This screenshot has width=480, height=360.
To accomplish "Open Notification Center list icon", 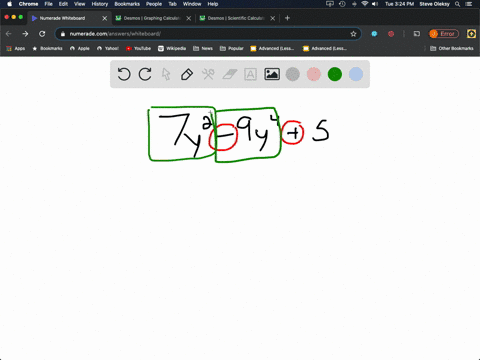I will (x=469, y=4).
